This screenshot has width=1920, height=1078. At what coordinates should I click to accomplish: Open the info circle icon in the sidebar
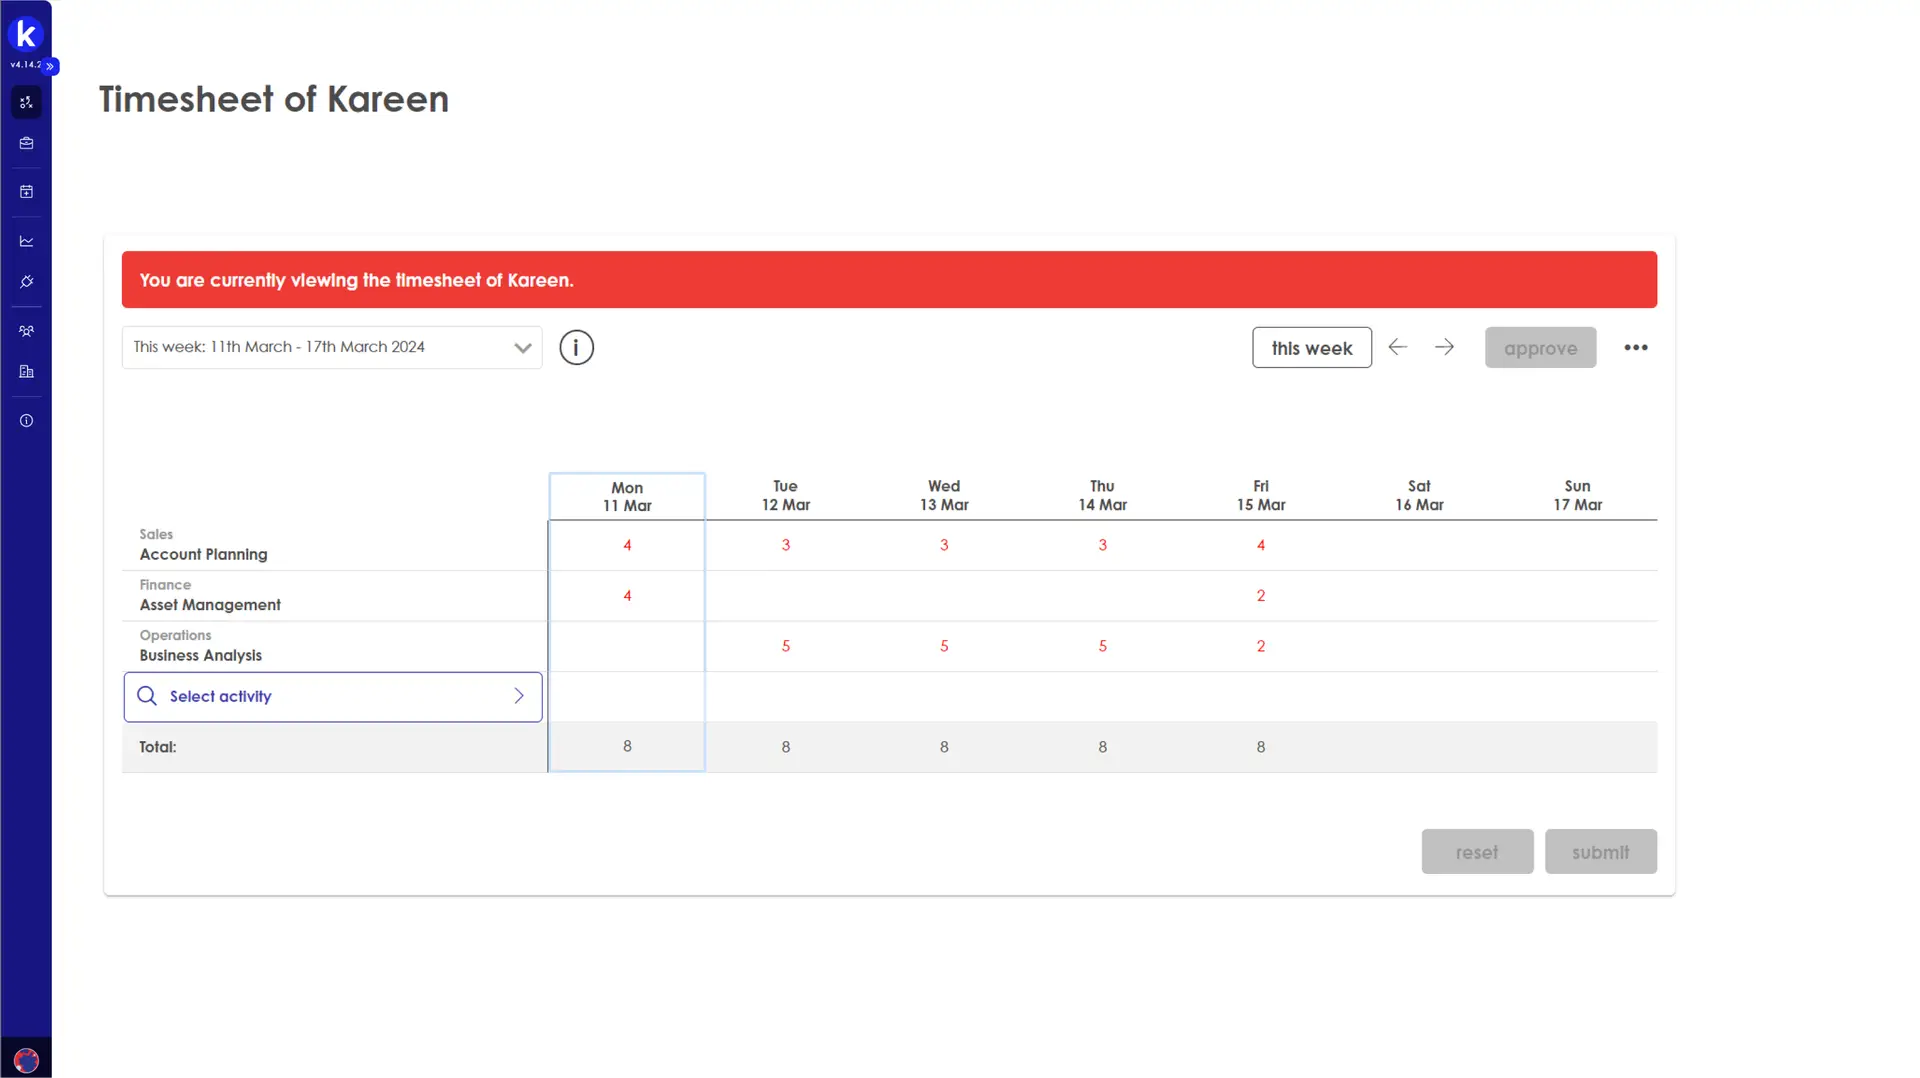pyautogui.click(x=26, y=421)
